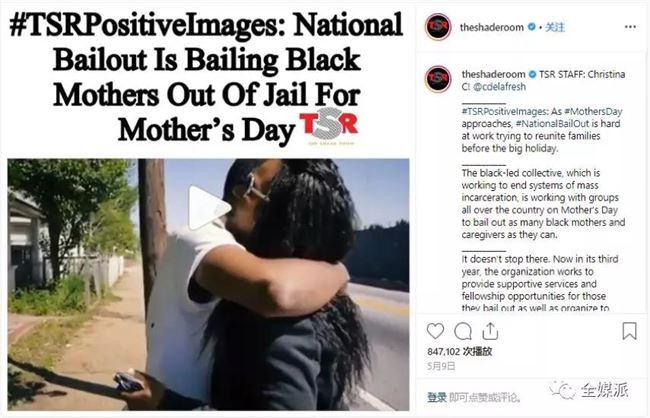Save the post with the bookmark icon
650x418 pixels.
[629, 331]
